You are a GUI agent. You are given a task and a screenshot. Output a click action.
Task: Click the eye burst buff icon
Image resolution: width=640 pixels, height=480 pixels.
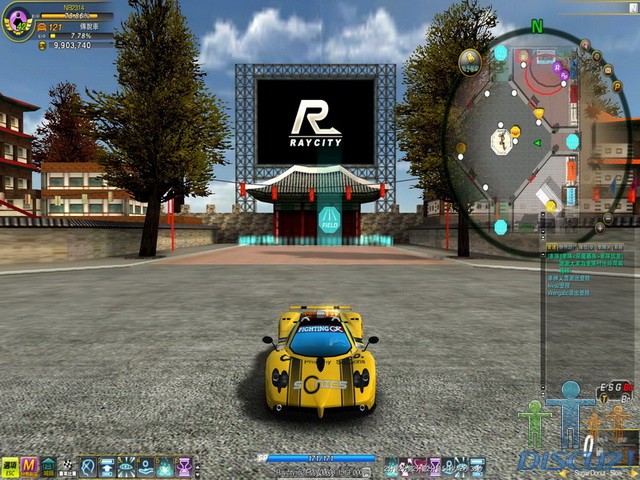(462, 467)
